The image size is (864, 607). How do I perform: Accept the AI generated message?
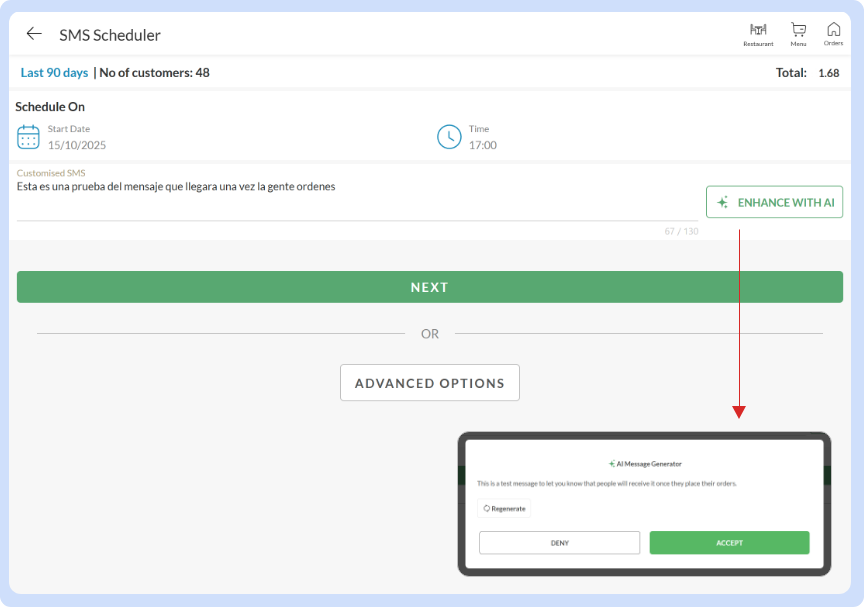729,543
